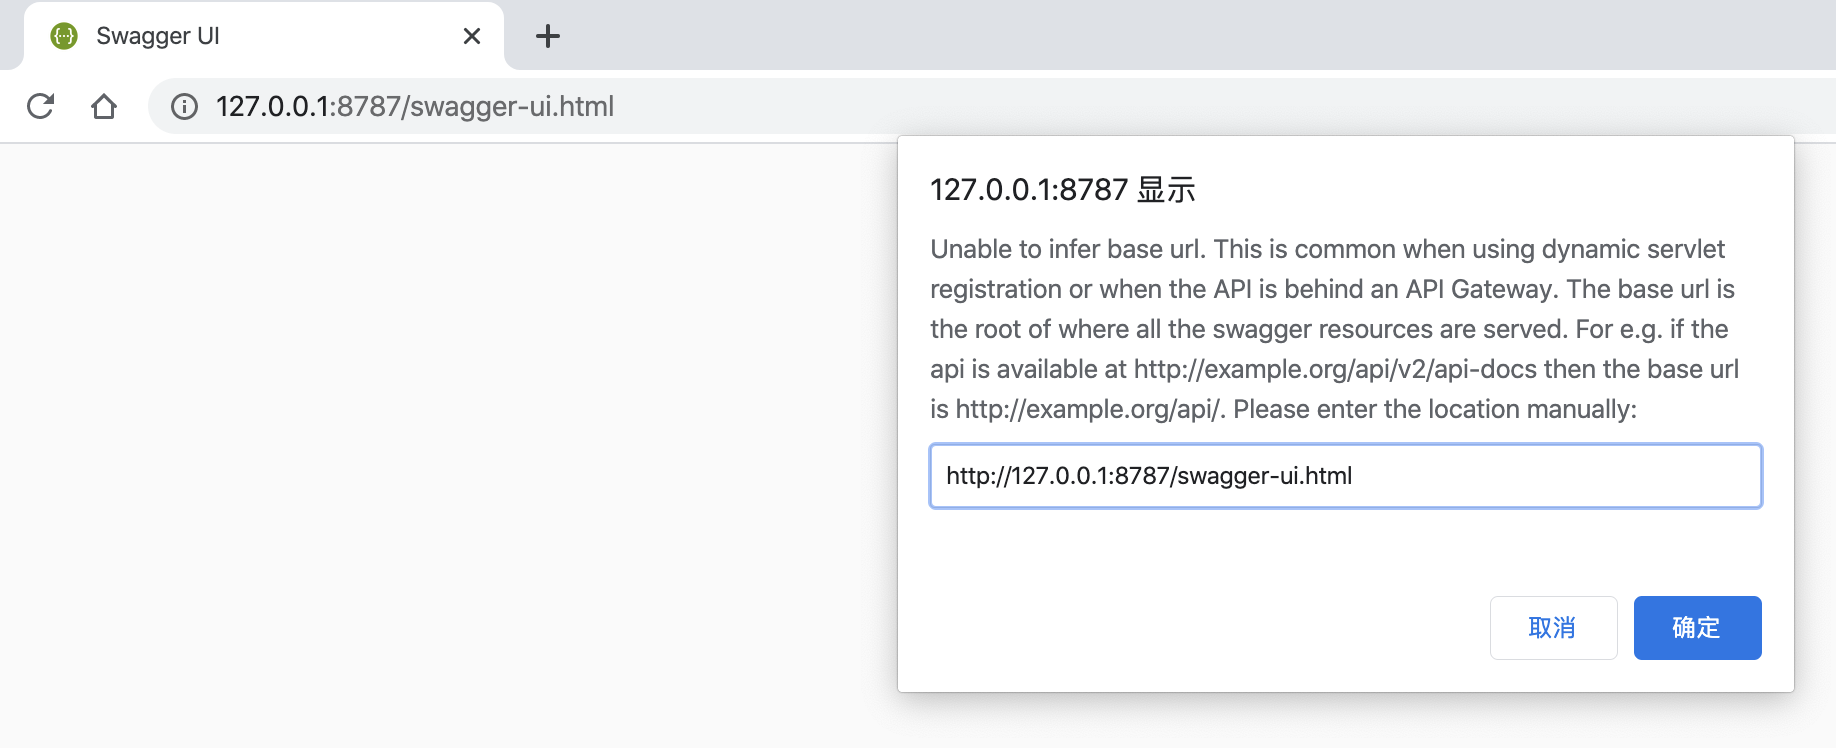
Task: Click the "http://example.org/api/" text in the dialog
Action: click(1089, 409)
